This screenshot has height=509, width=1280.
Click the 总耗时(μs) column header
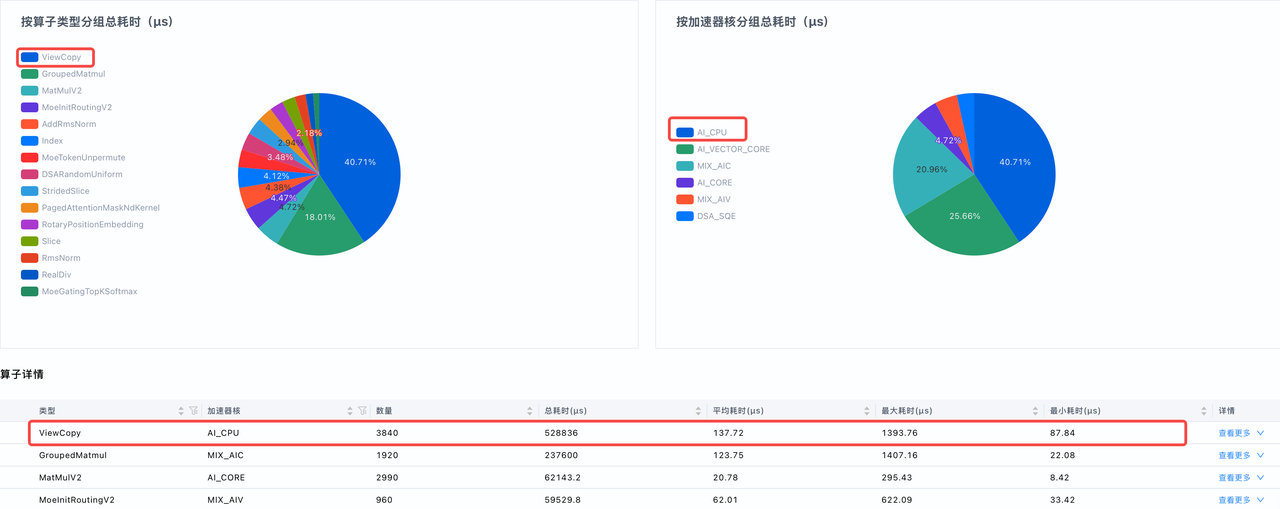click(x=565, y=411)
